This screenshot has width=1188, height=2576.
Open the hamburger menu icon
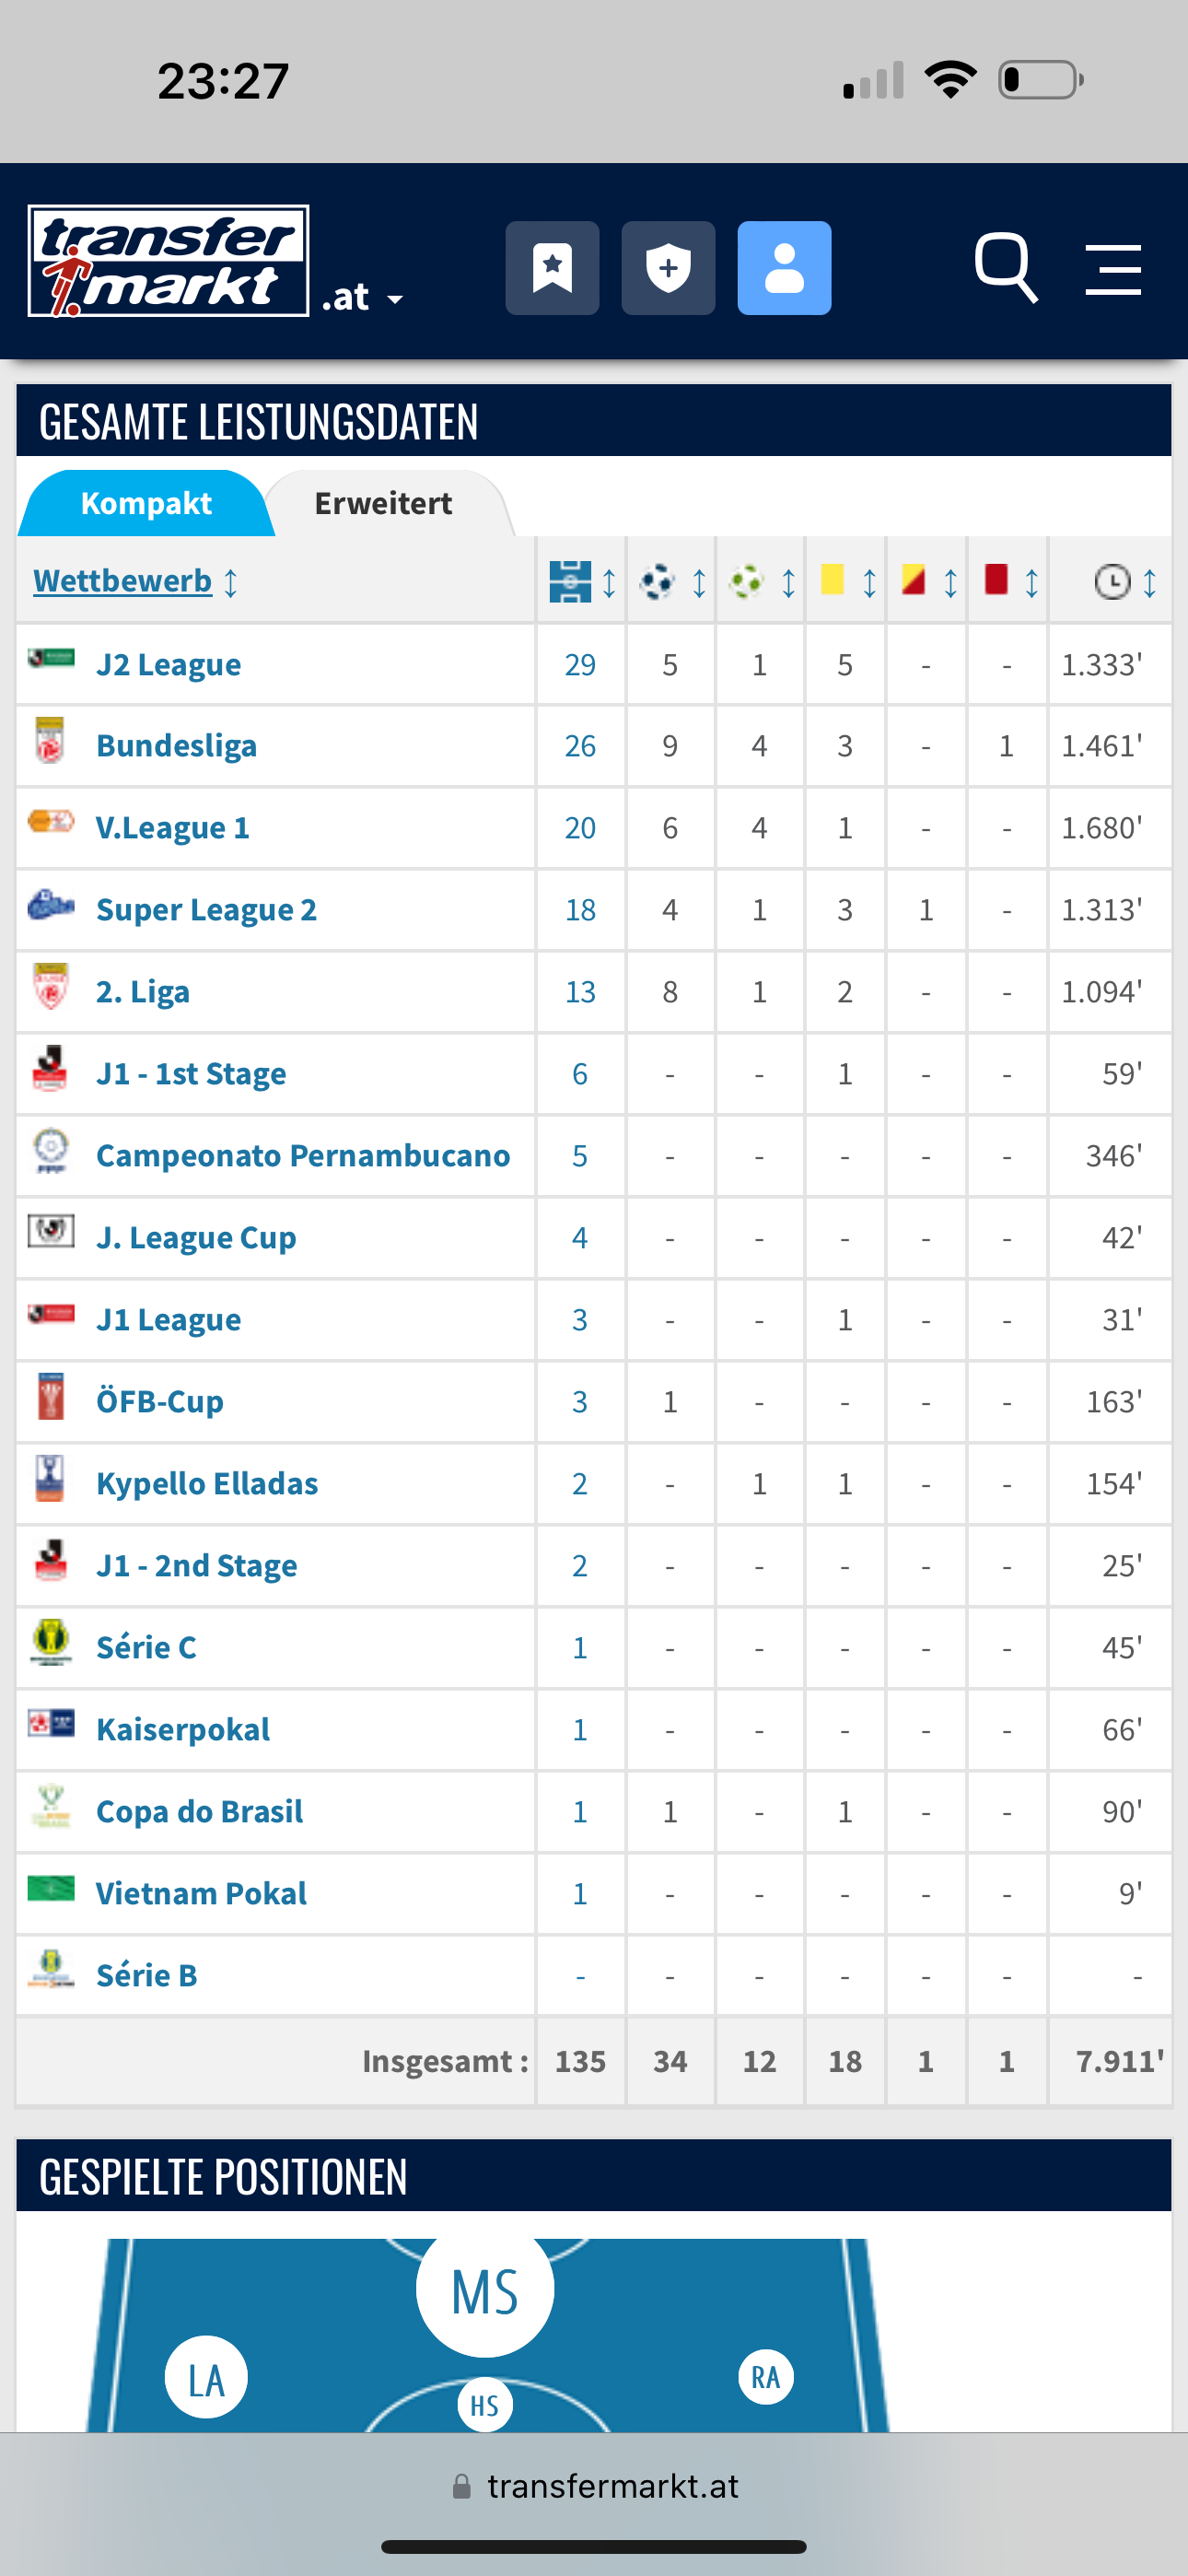(x=1113, y=269)
